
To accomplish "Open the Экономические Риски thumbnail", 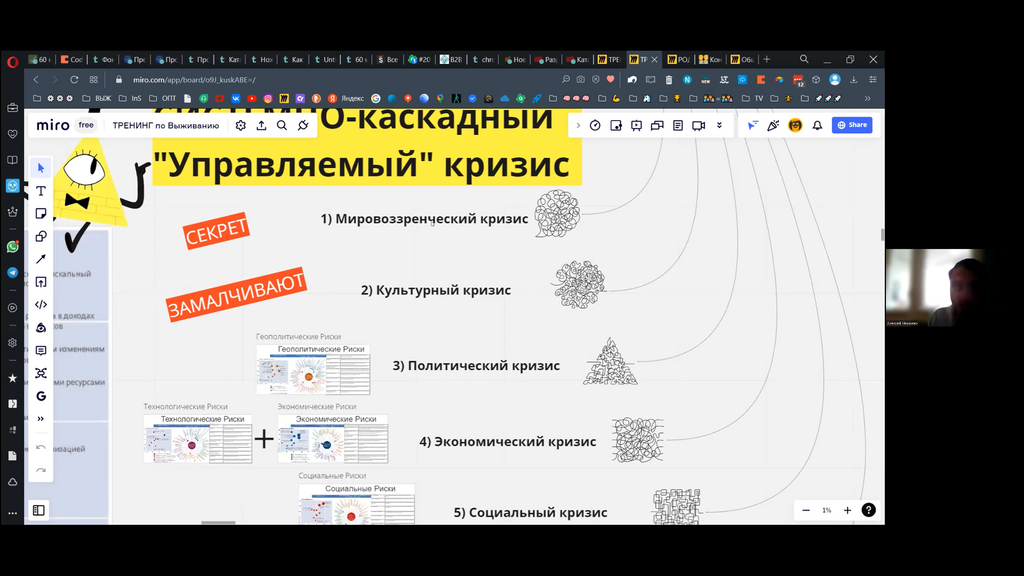I will click(x=333, y=439).
